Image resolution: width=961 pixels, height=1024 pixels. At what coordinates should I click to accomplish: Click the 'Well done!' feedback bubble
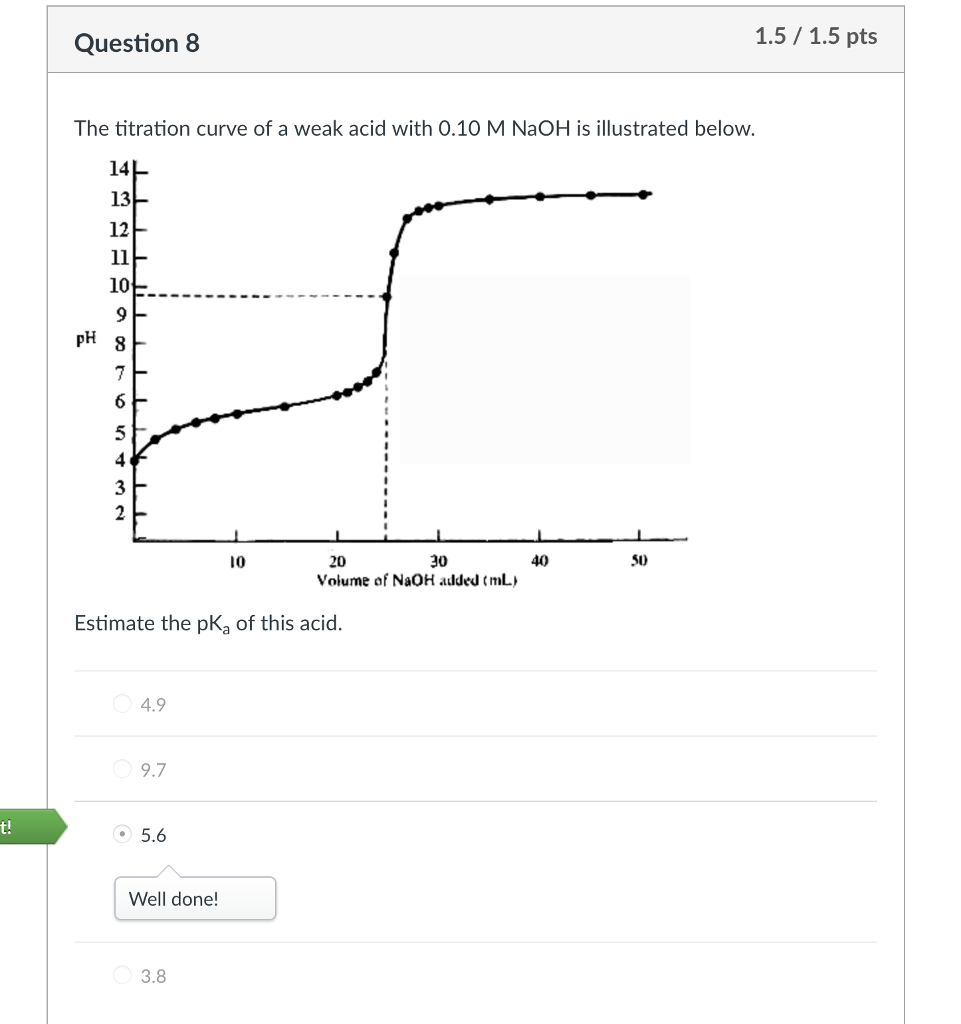(195, 899)
